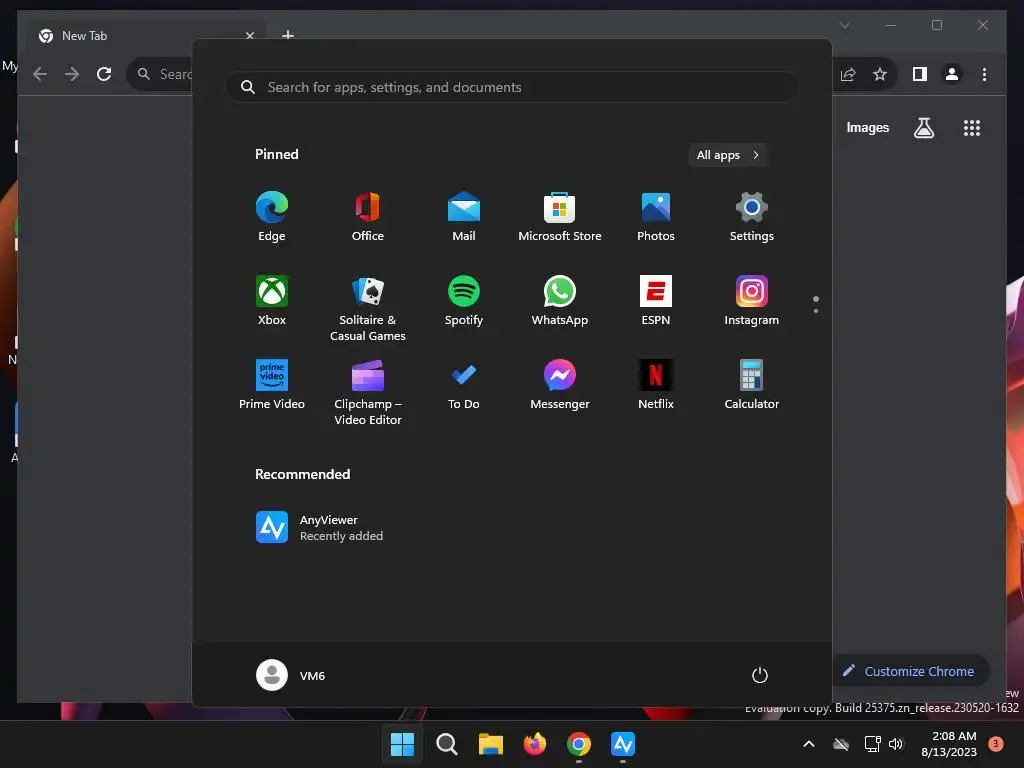This screenshot has height=768, width=1024.
Task: Open the Images link in Chrome
Action: click(x=867, y=127)
